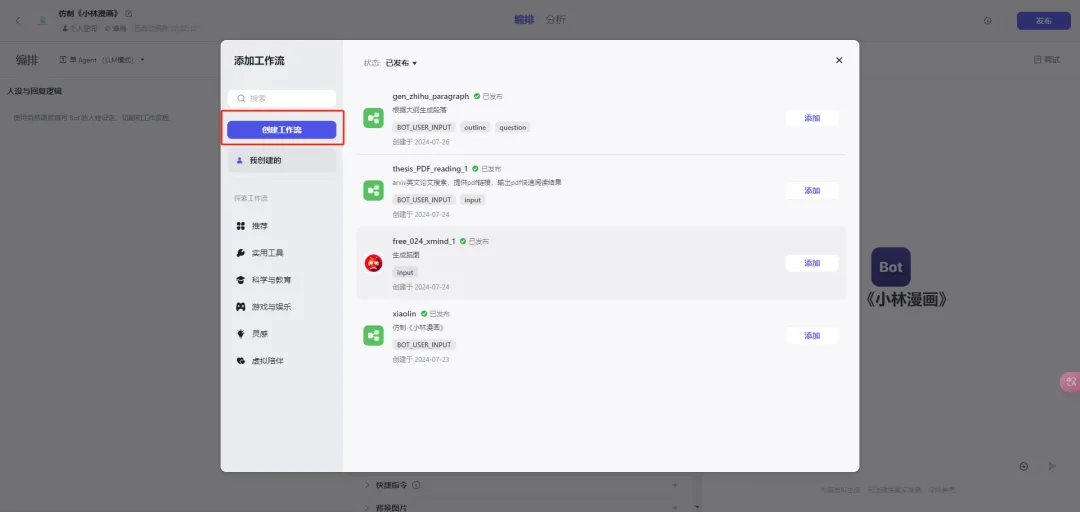Click the pink translate bubble at right edge

pyautogui.click(x=1070, y=382)
